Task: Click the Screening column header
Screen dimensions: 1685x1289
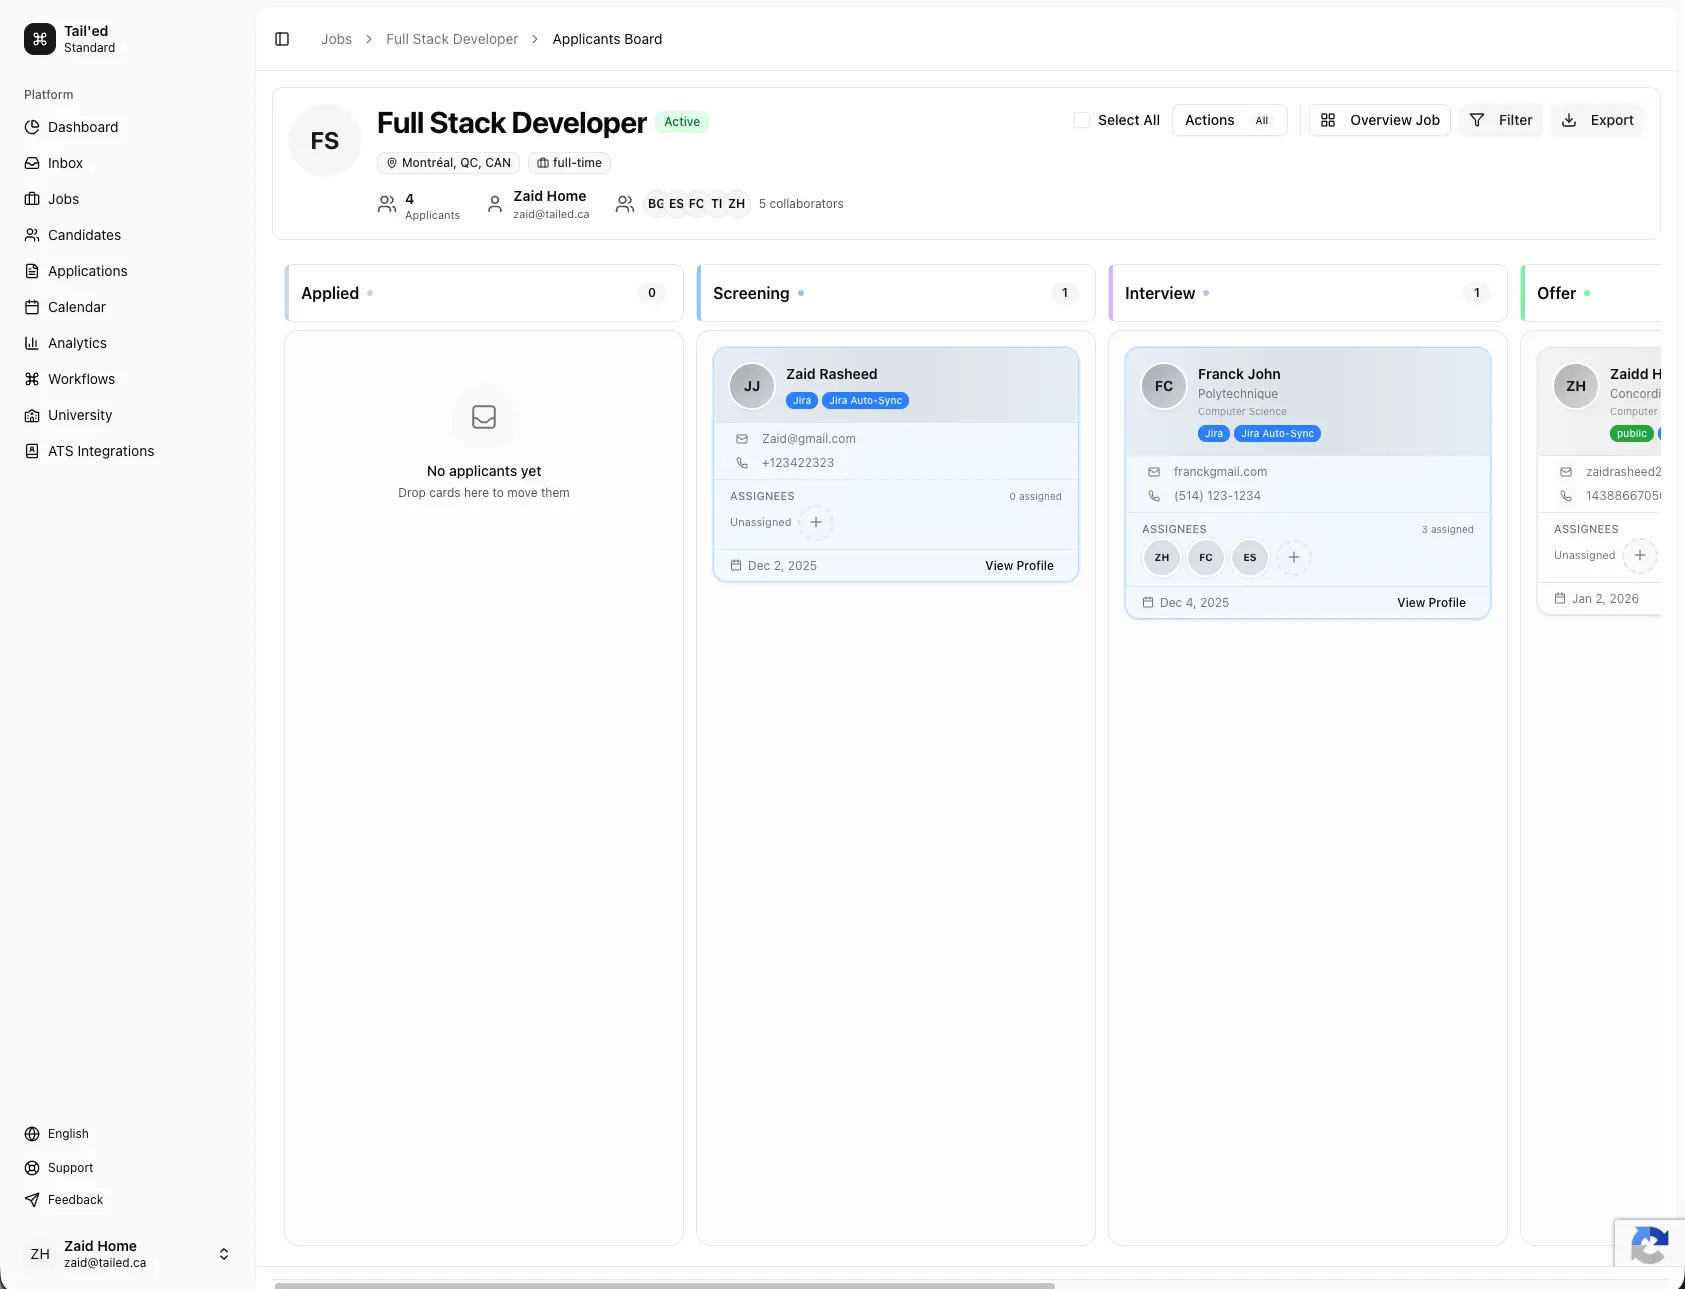Action: pyautogui.click(x=896, y=293)
